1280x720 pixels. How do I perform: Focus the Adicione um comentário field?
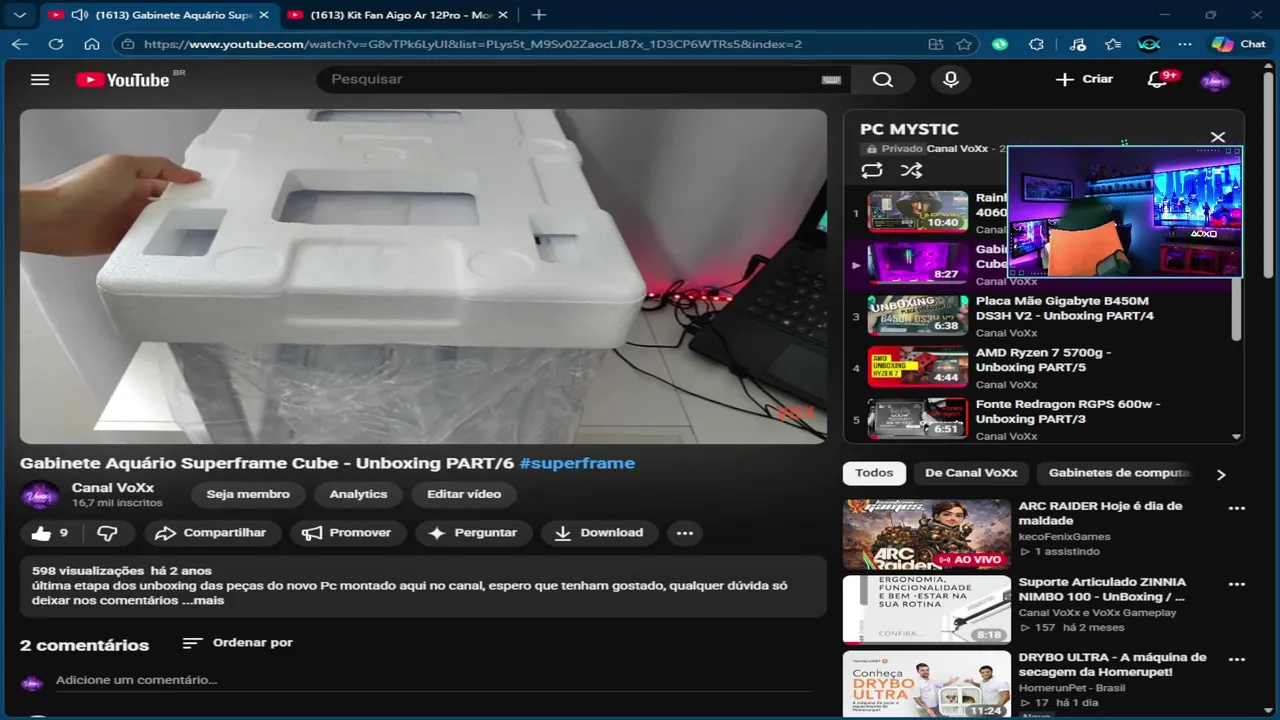coord(432,680)
